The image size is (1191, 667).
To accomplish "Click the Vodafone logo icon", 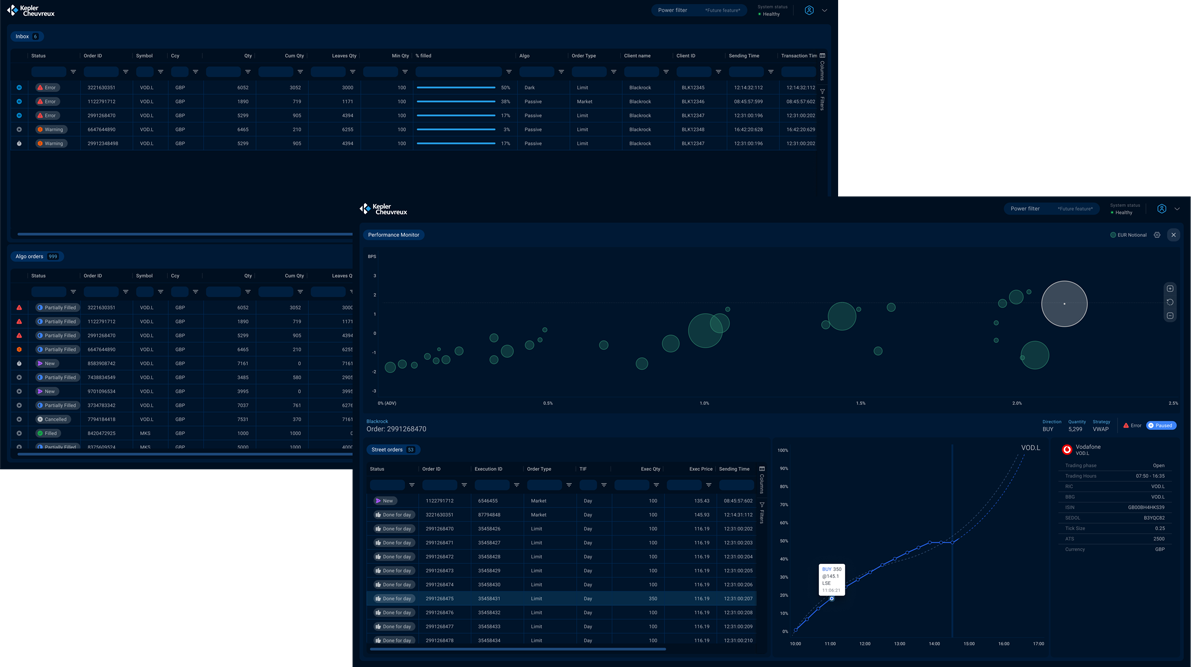I will (1067, 450).
